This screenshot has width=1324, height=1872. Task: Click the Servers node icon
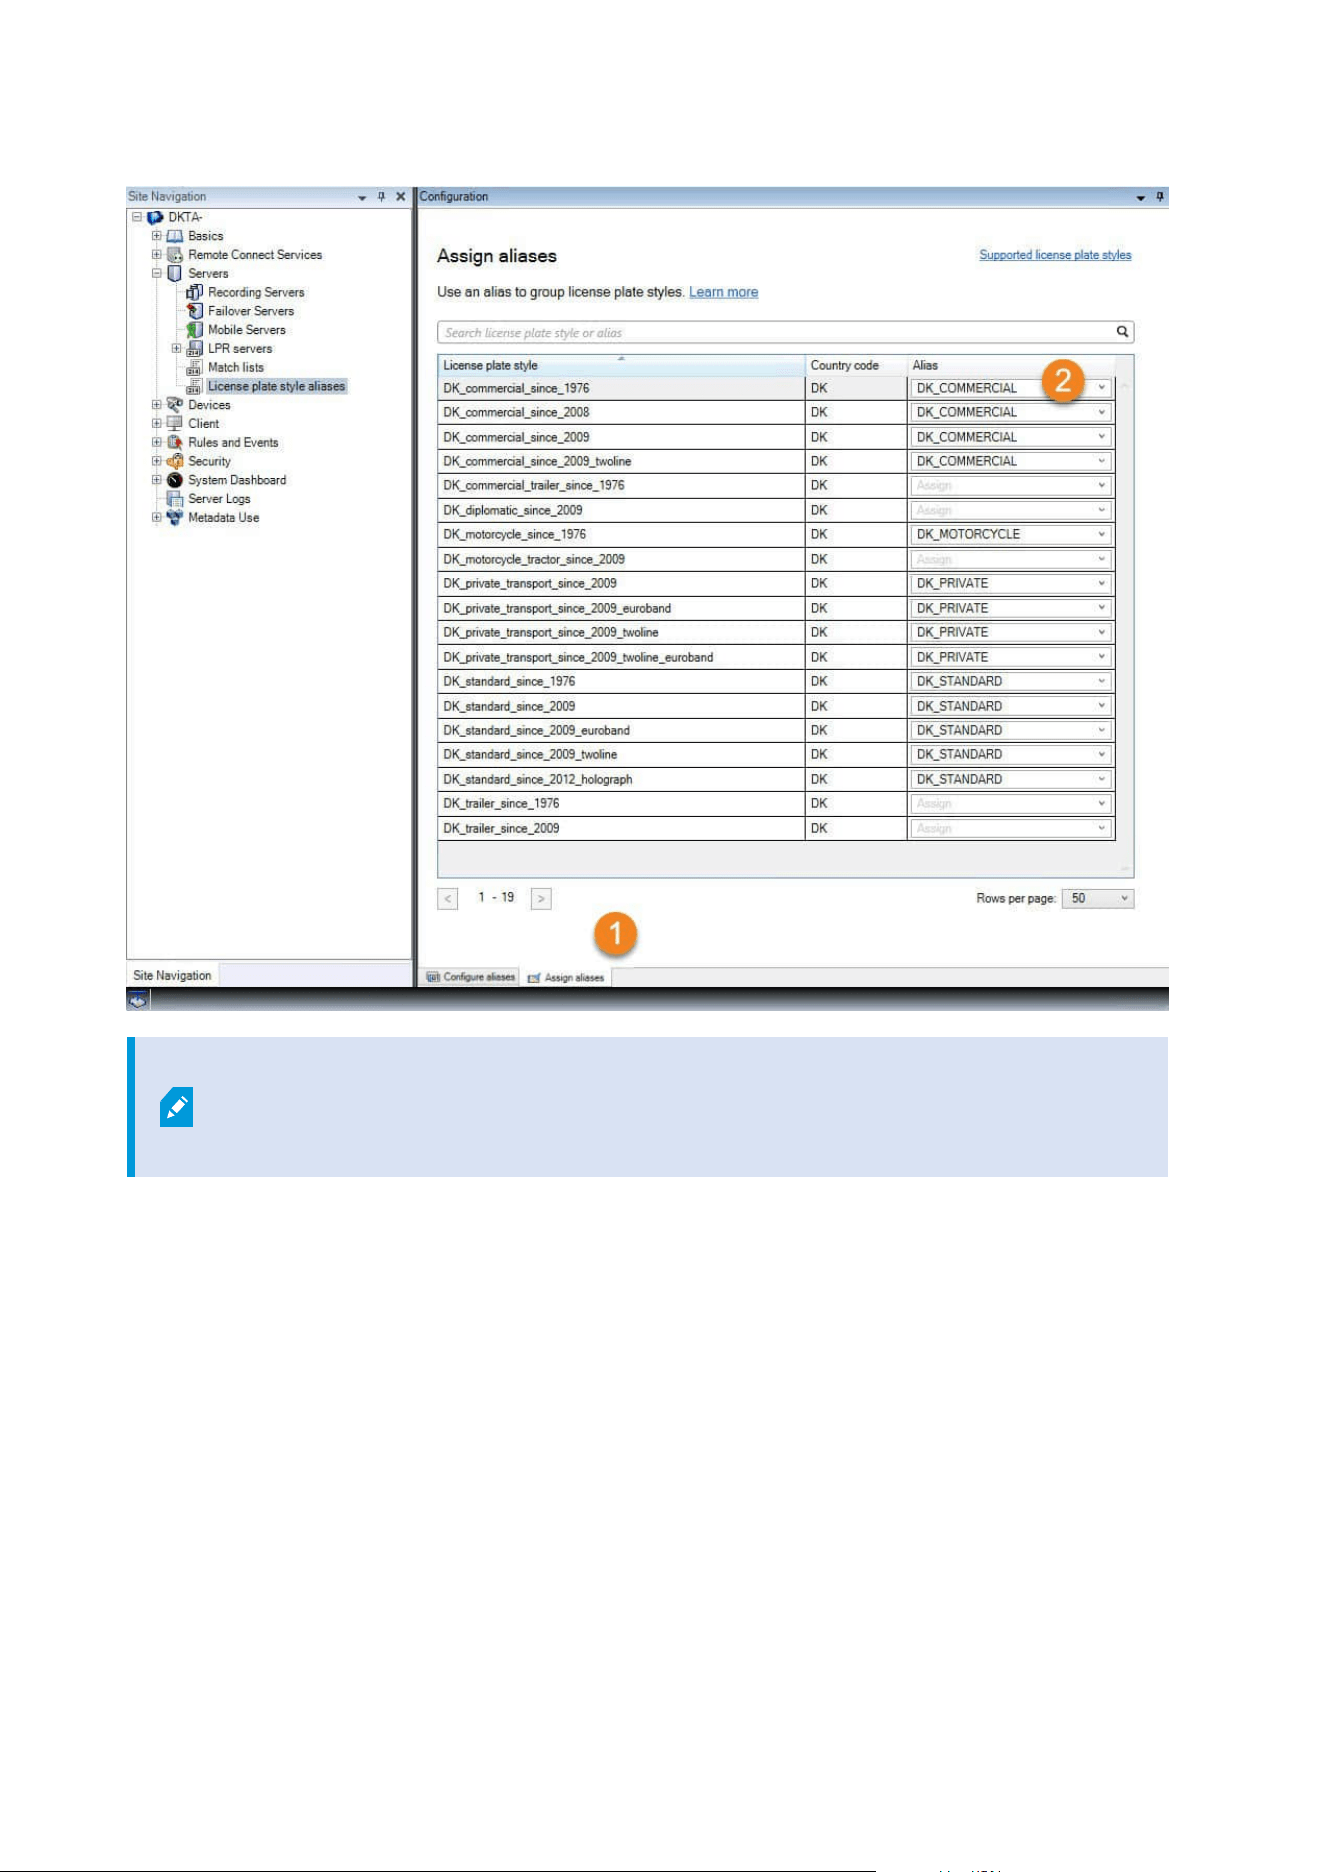[175, 273]
